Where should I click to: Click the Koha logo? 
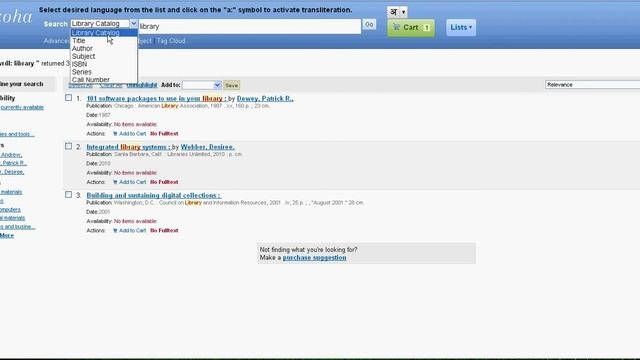[x=16, y=16]
